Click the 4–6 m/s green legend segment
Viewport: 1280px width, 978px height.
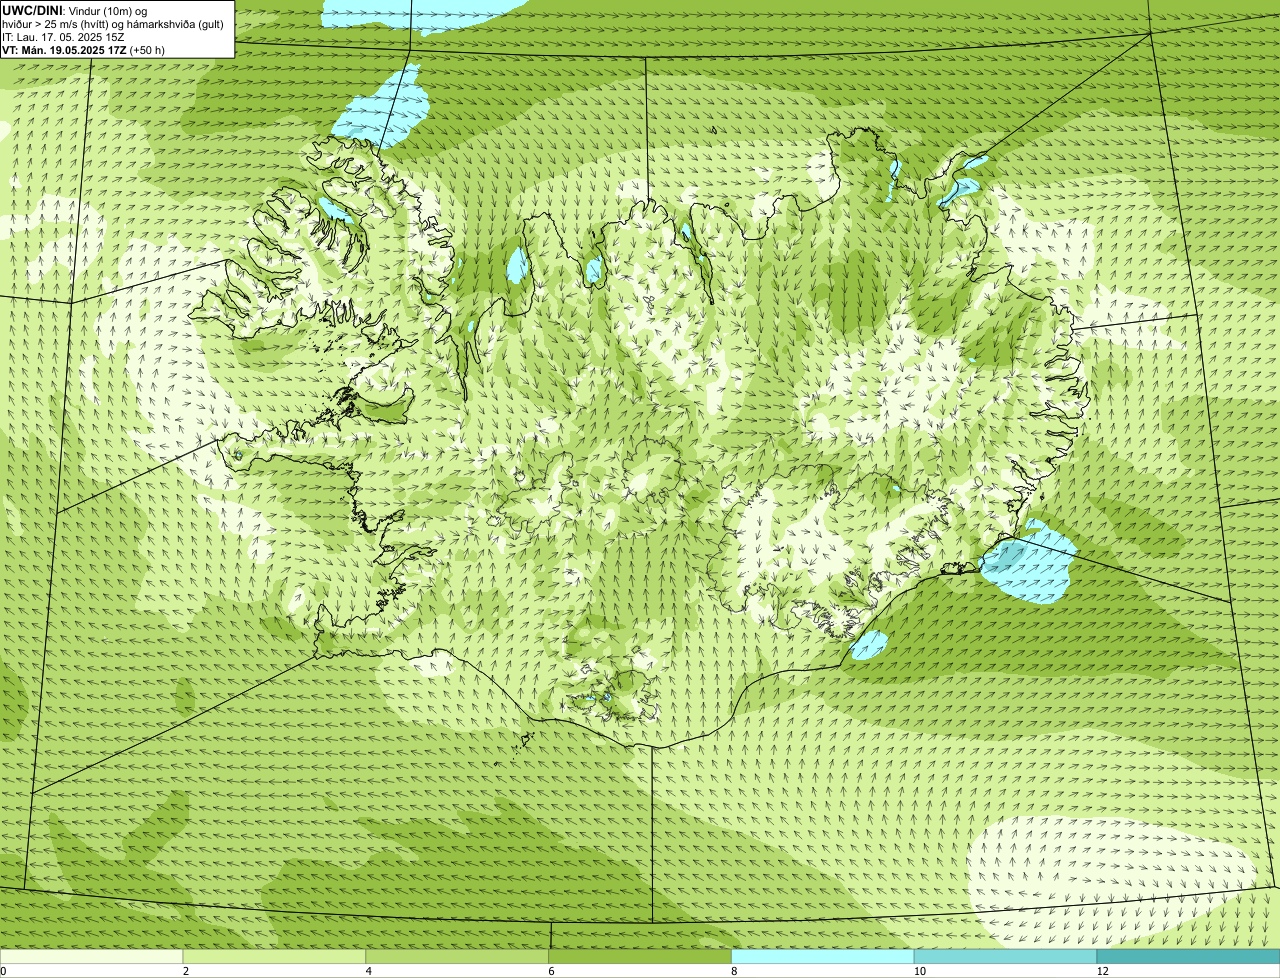[457, 957]
